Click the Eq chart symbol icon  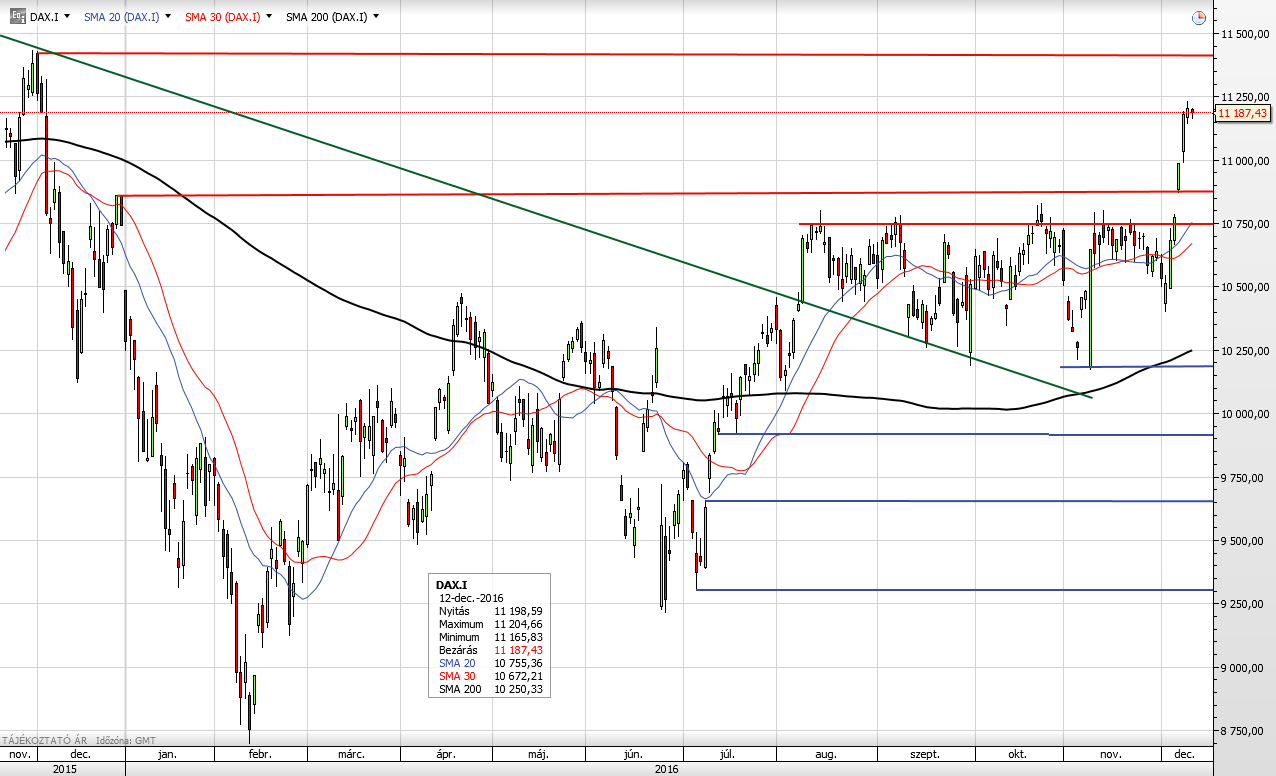point(18,17)
